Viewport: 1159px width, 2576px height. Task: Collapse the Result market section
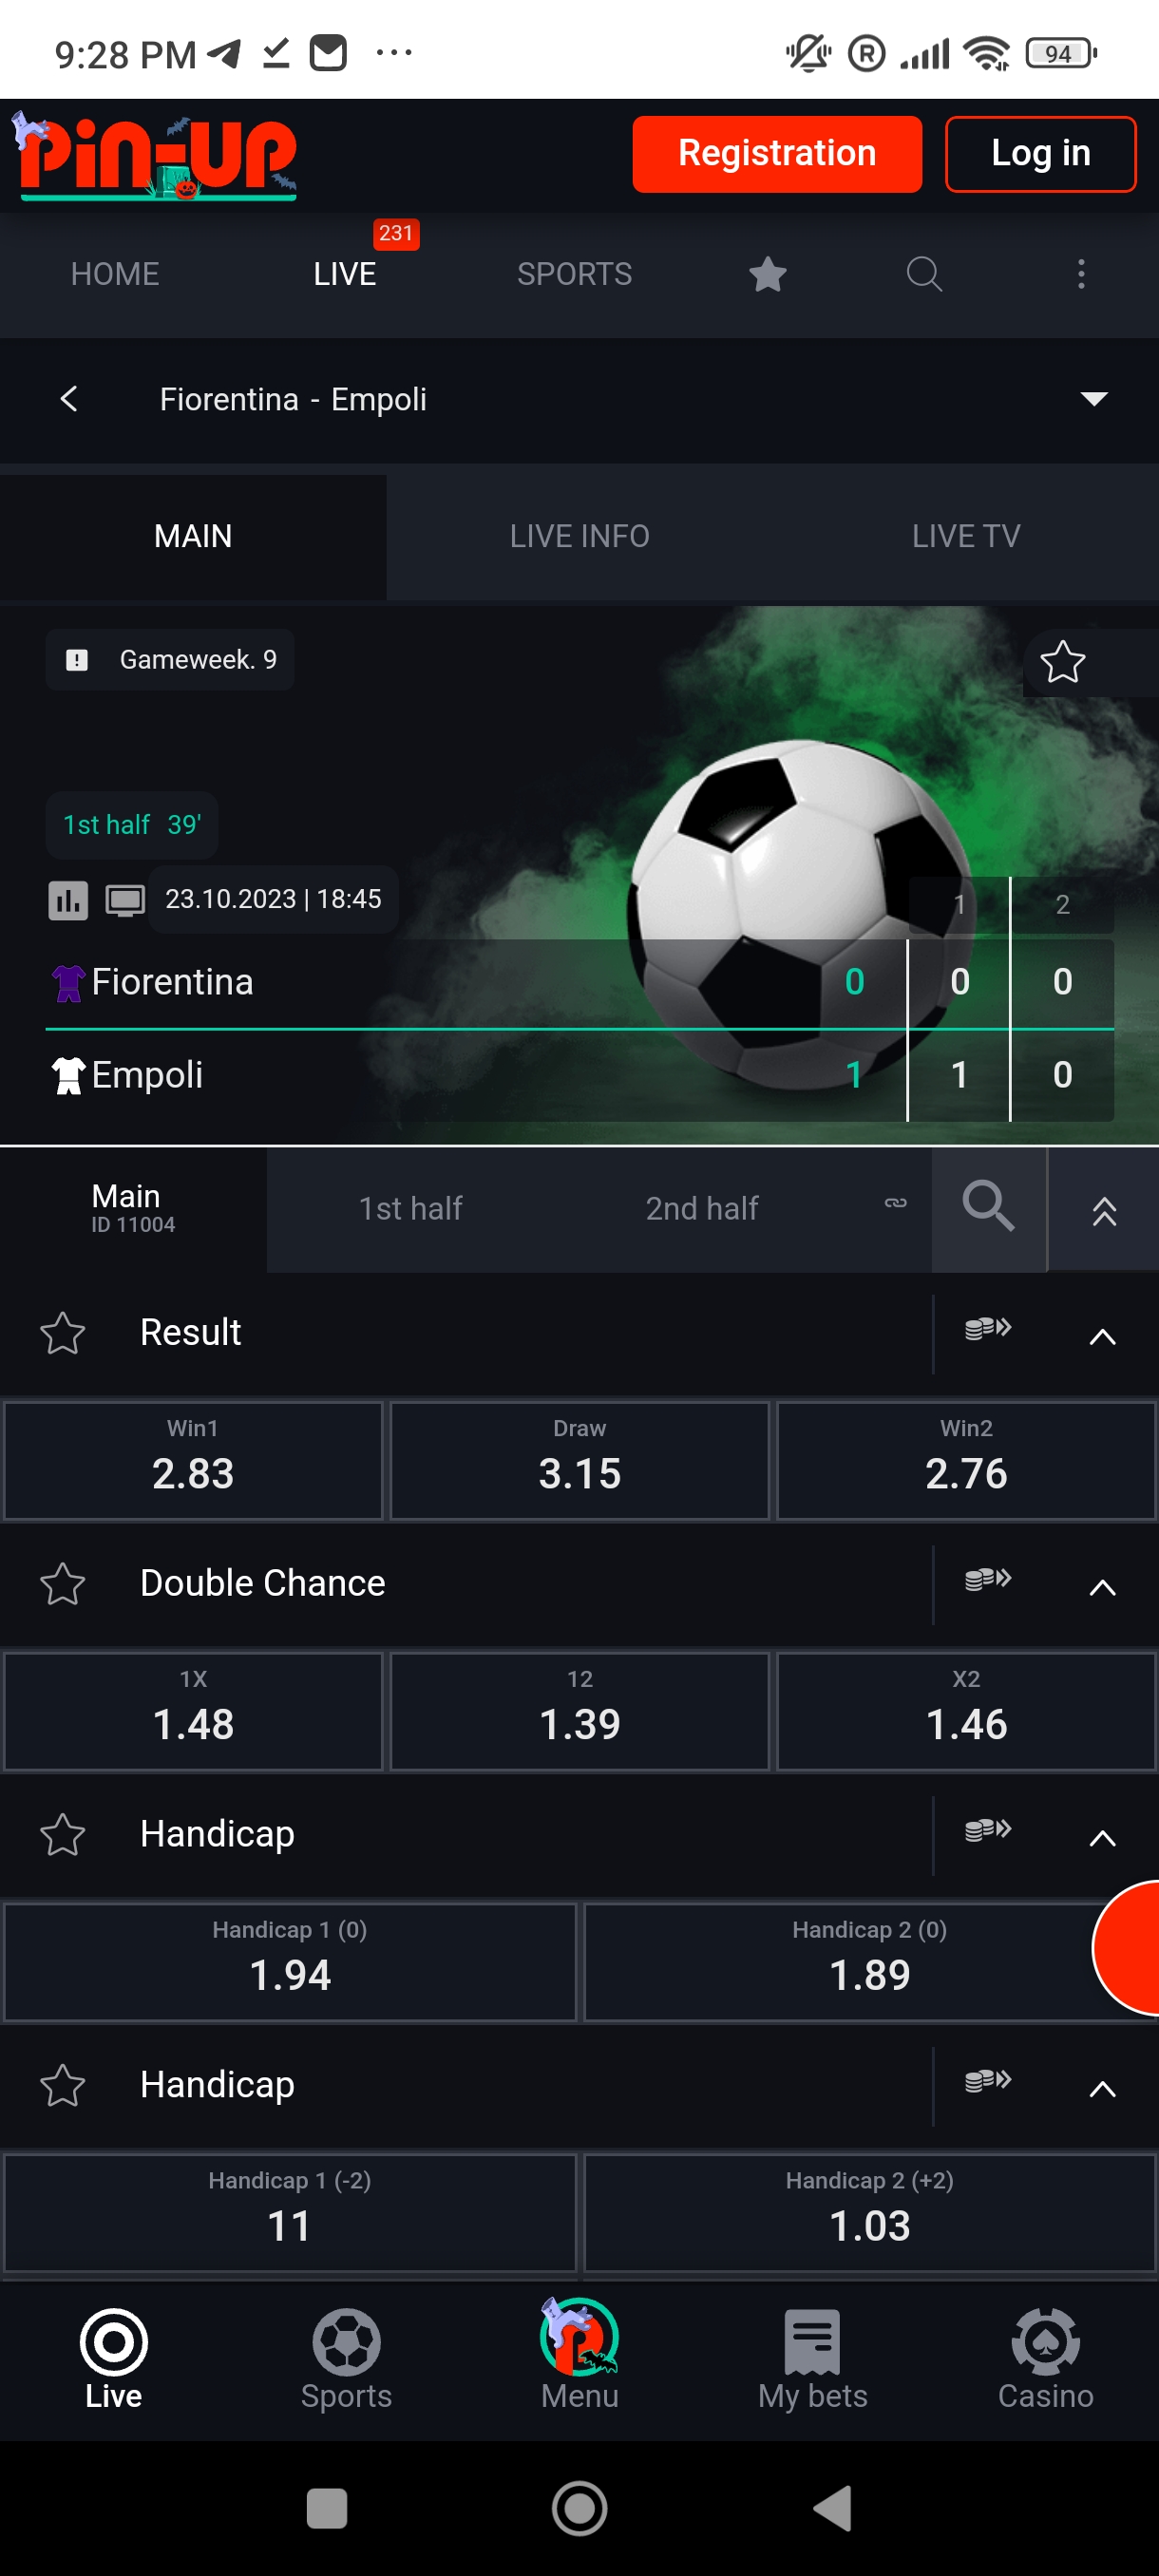pyautogui.click(x=1101, y=1336)
